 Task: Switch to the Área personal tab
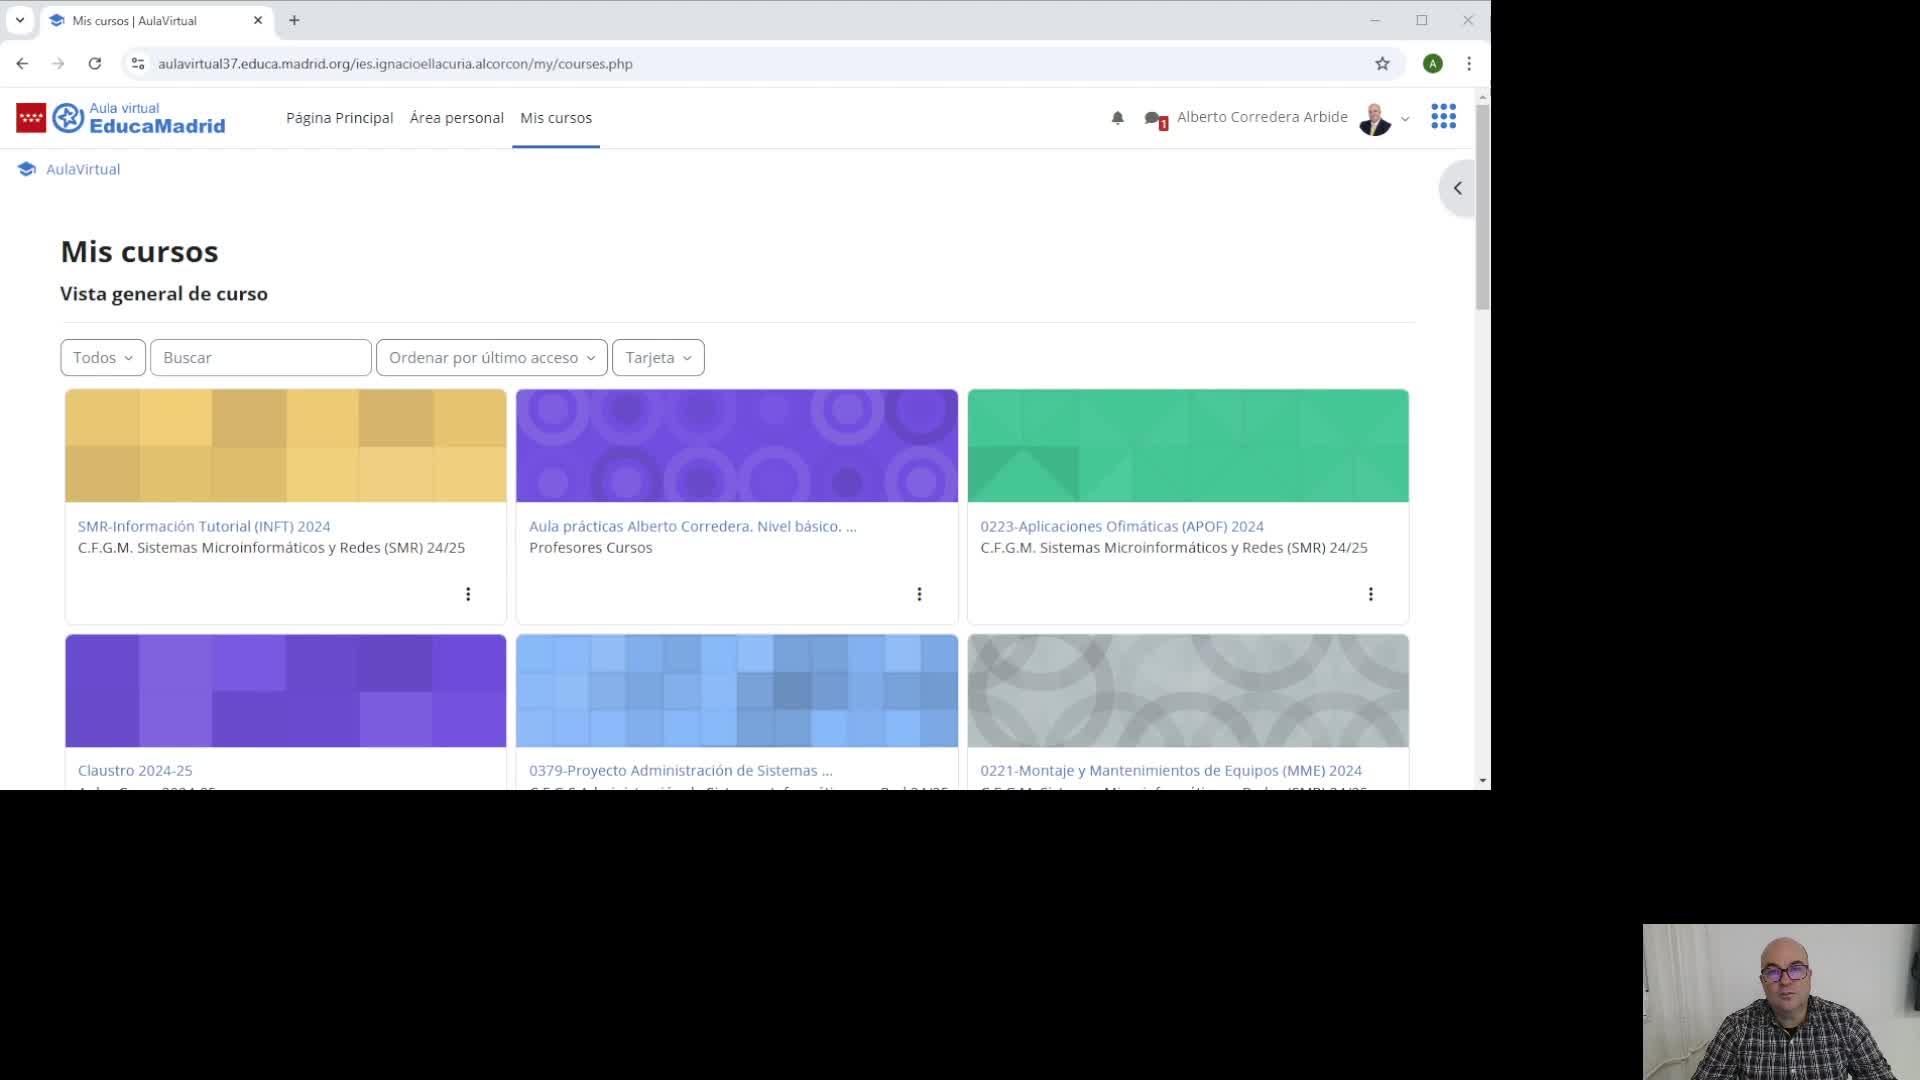(x=456, y=118)
